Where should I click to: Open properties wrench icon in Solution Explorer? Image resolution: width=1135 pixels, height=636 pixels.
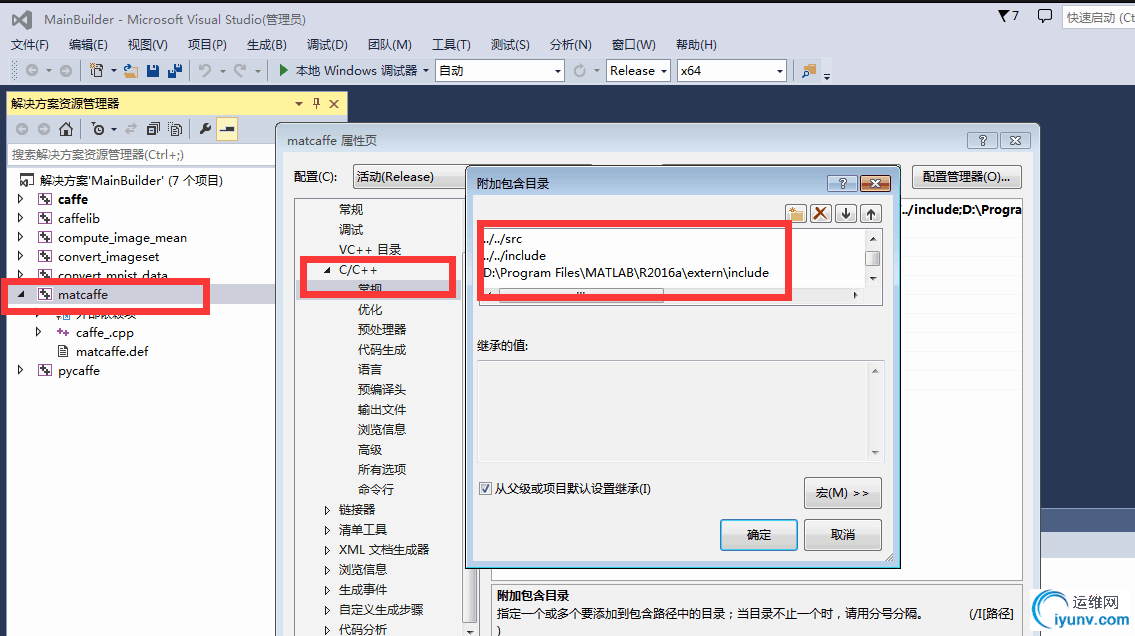(206, 129)
